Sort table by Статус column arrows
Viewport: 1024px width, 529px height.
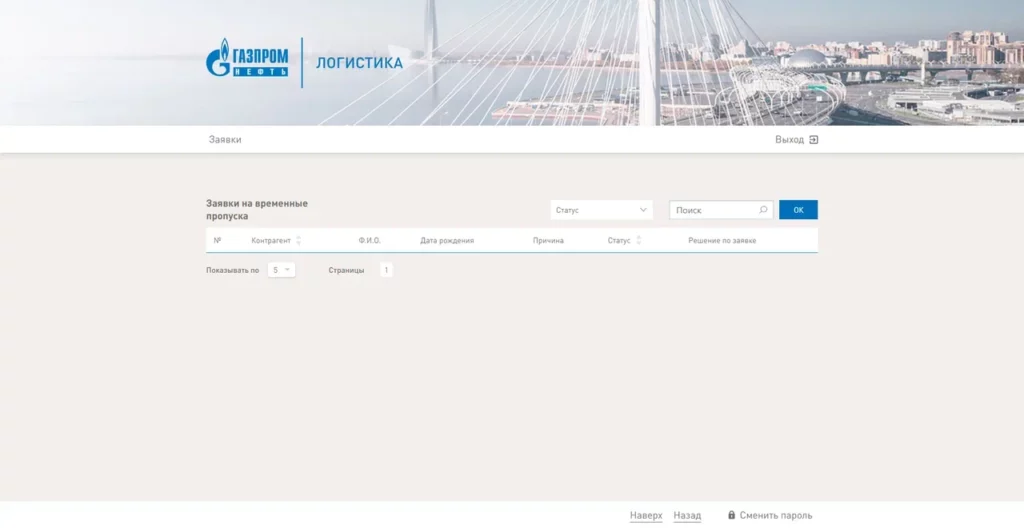639,240
